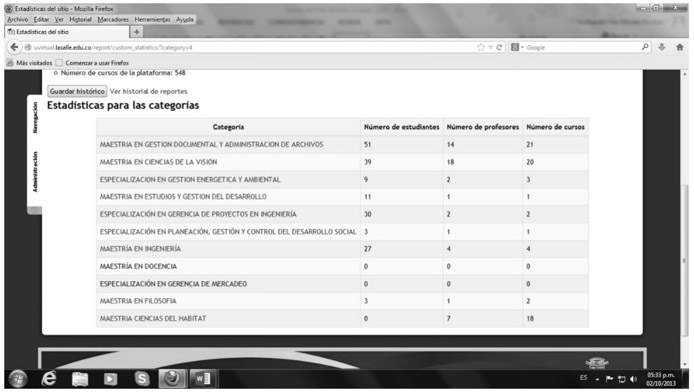Image resolution: width=694 pixels, height=392 pixels.
Task: Open Ver historial de reportes link
Action: click(x=148, y=92)
